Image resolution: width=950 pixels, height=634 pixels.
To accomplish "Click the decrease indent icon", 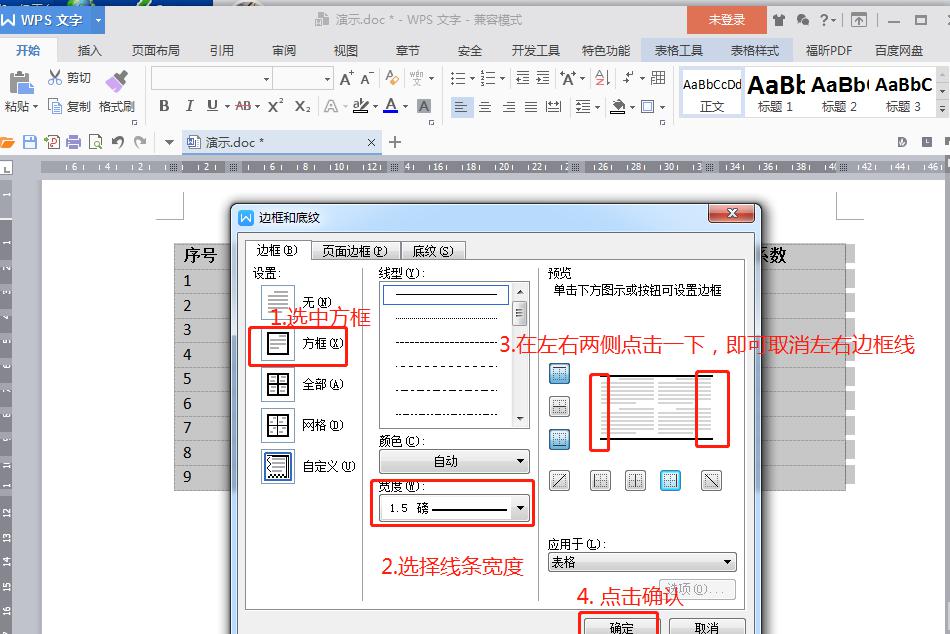I will [522, 78].
